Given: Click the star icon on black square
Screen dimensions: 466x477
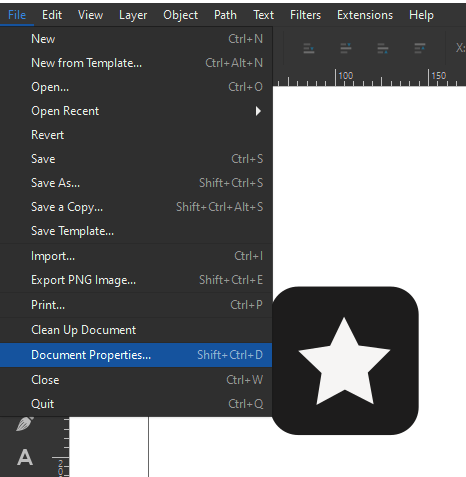Looking at the screenshot, I should click(x=345, y=361).
